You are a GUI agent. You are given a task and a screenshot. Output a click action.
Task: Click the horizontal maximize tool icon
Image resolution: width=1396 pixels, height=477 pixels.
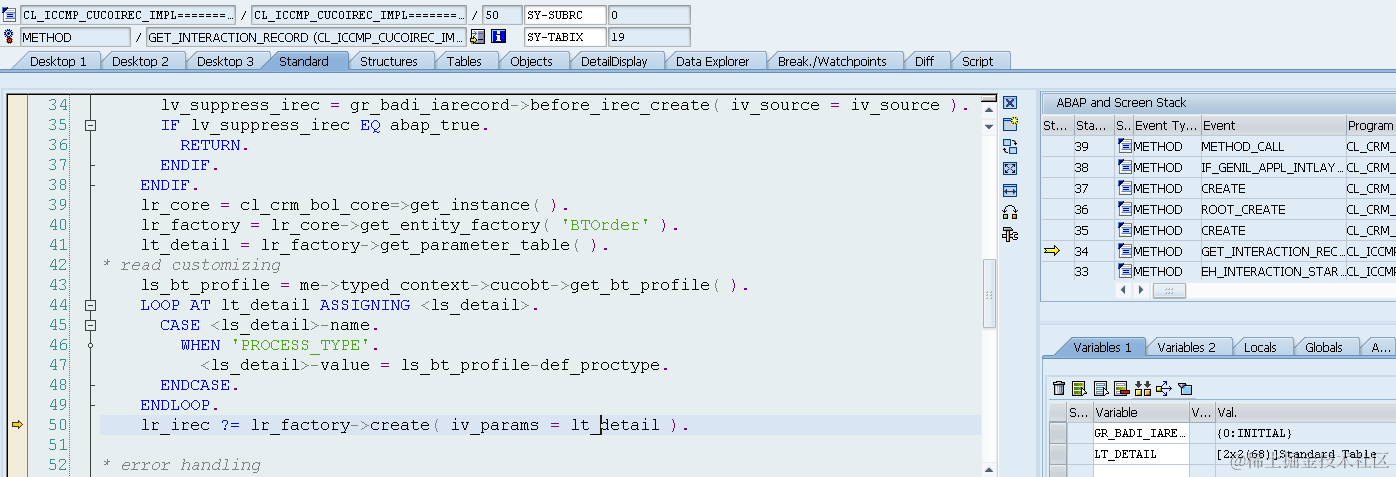(1010, 190)
